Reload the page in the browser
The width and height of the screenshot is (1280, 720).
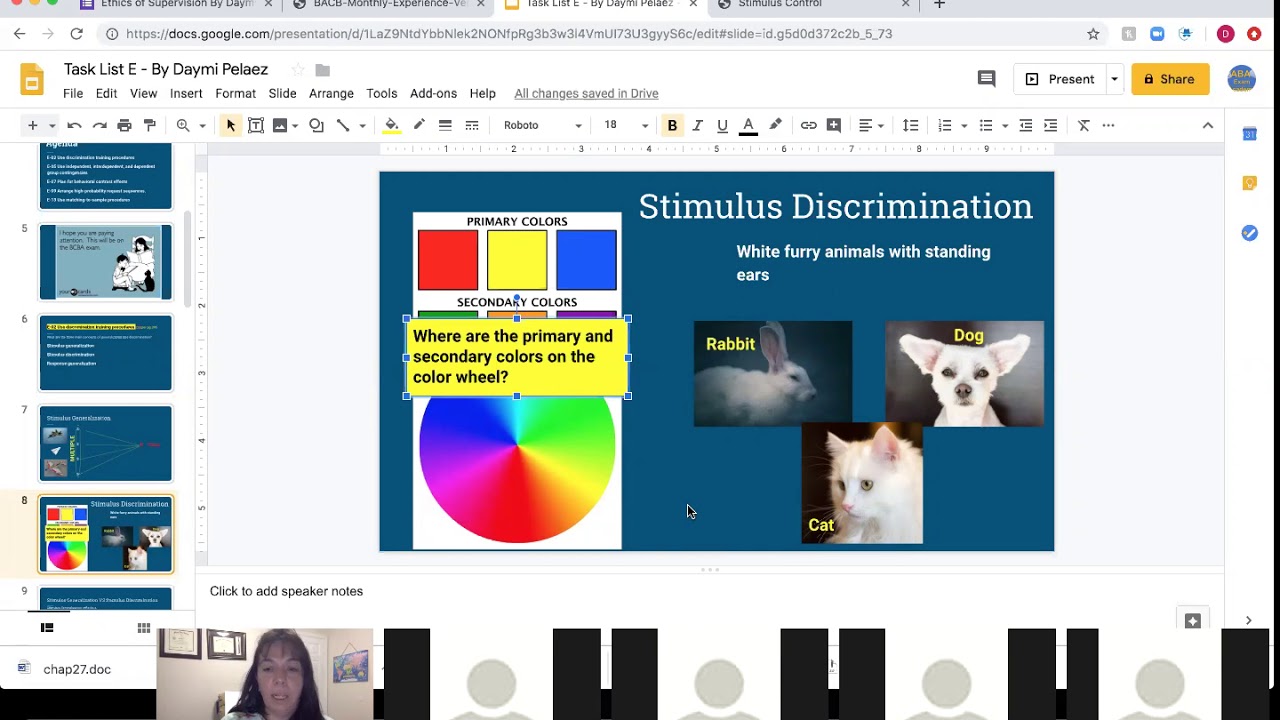click(x=76, y=34)
